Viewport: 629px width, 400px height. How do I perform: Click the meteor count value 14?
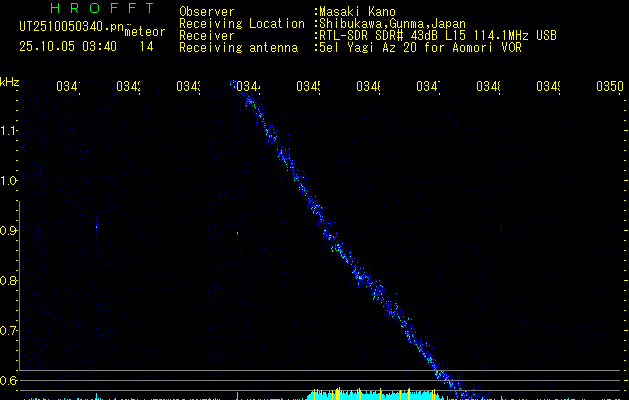coord(146,47)
